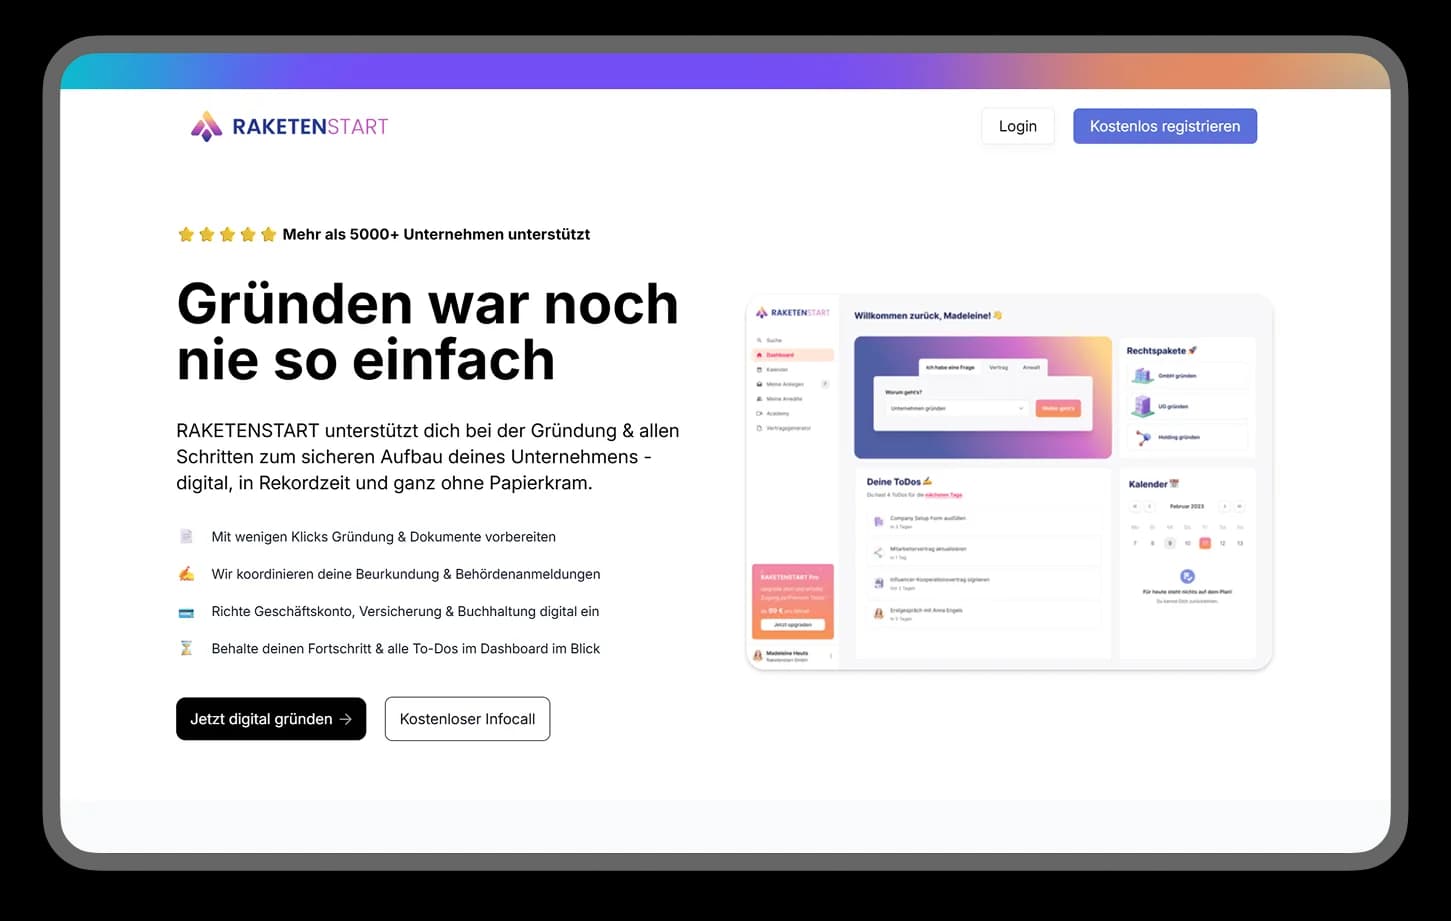The image size is (1451, 921).
Task: Select the Holding gründen package
Action: 1187,437
